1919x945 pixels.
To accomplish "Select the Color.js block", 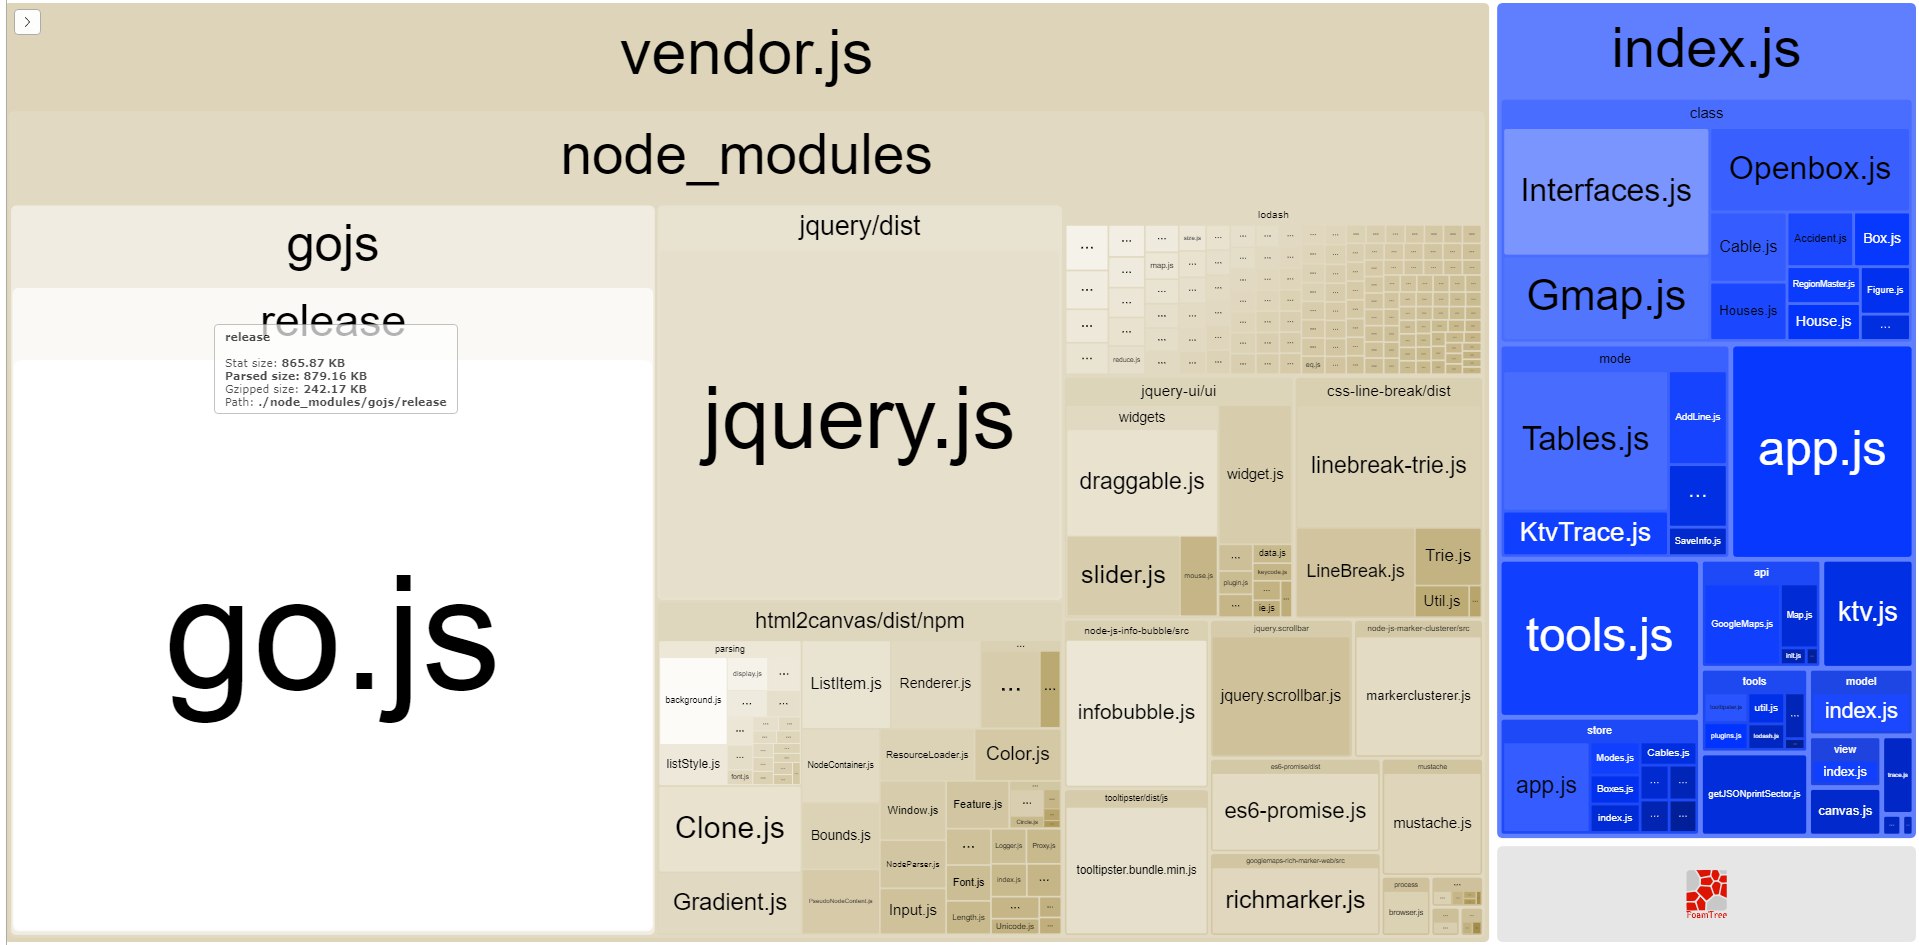I will point(1017,754).
